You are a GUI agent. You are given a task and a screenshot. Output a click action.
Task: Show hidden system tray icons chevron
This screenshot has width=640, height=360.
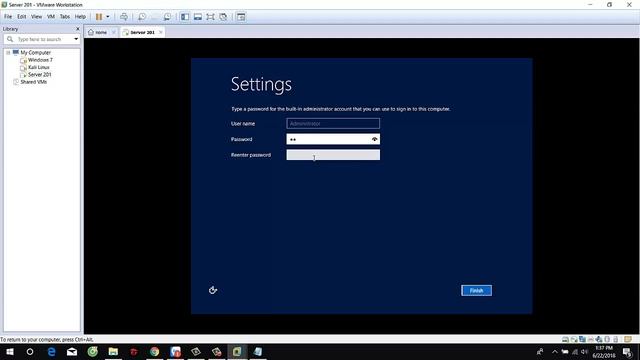click(555, 352)
